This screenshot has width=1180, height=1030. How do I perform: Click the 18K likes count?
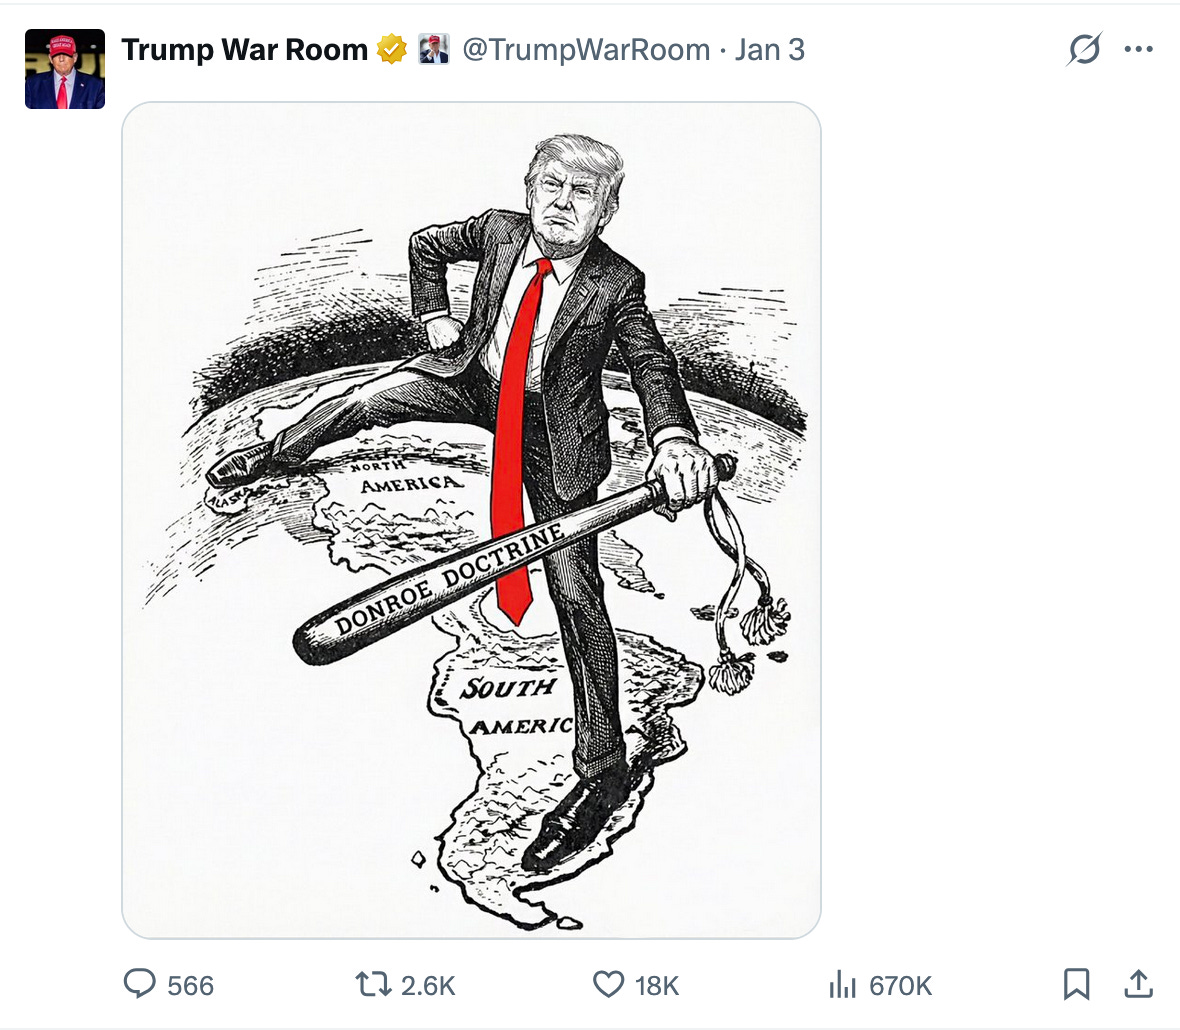pos(657,986)
